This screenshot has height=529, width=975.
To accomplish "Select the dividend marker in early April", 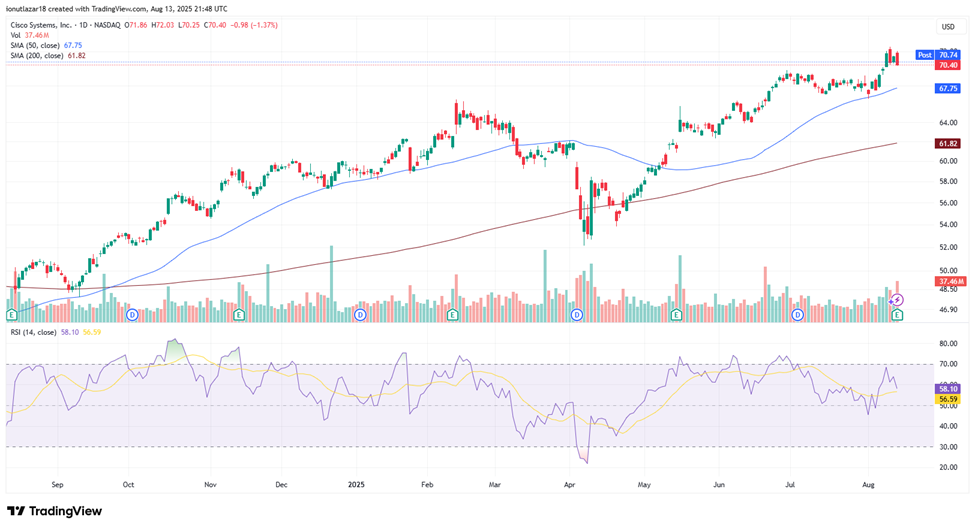I will (577, 315).
